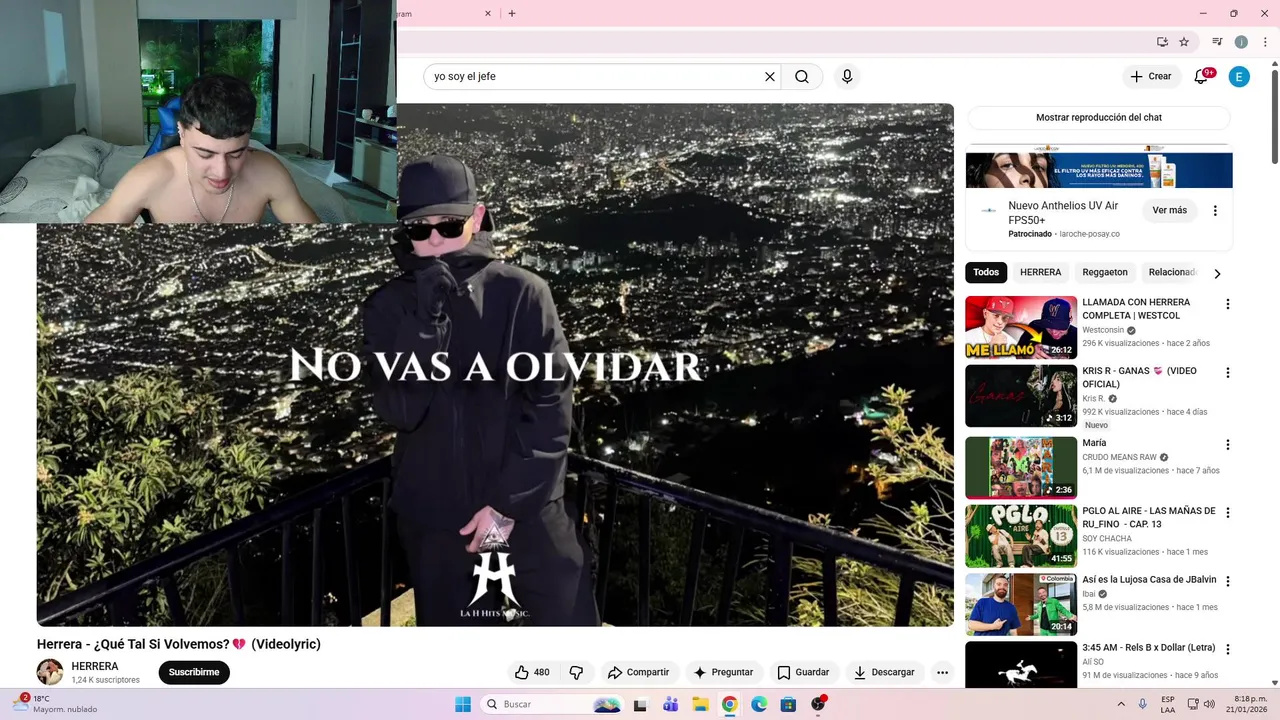Show hidden system tray icons
Image resolution: width=1280 pixels, height=720 pixels.
tap(1120, 704)
